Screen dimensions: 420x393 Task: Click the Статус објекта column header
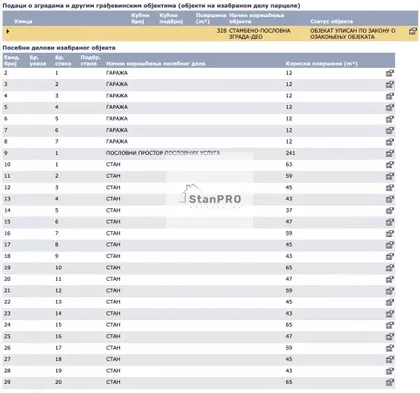[x=331, y=21]
